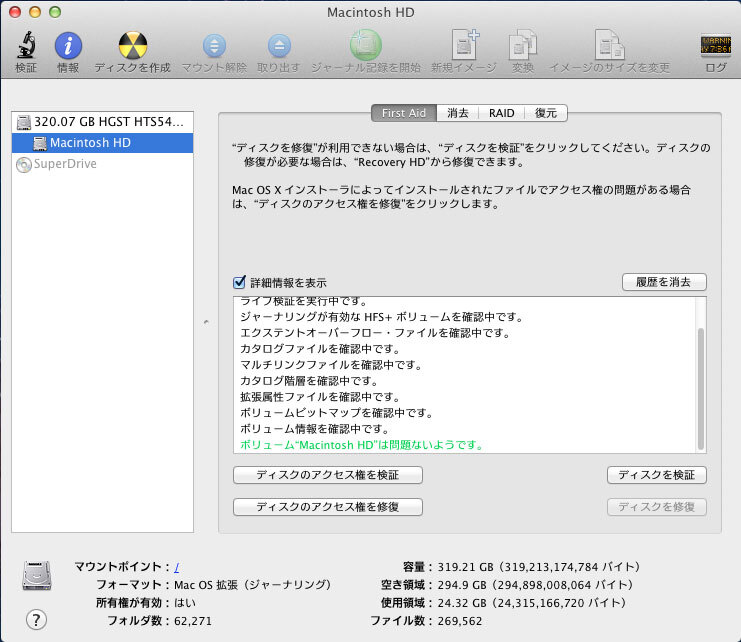
Task: Click the マウント解除 unmount icon
Action: (214, 46)
